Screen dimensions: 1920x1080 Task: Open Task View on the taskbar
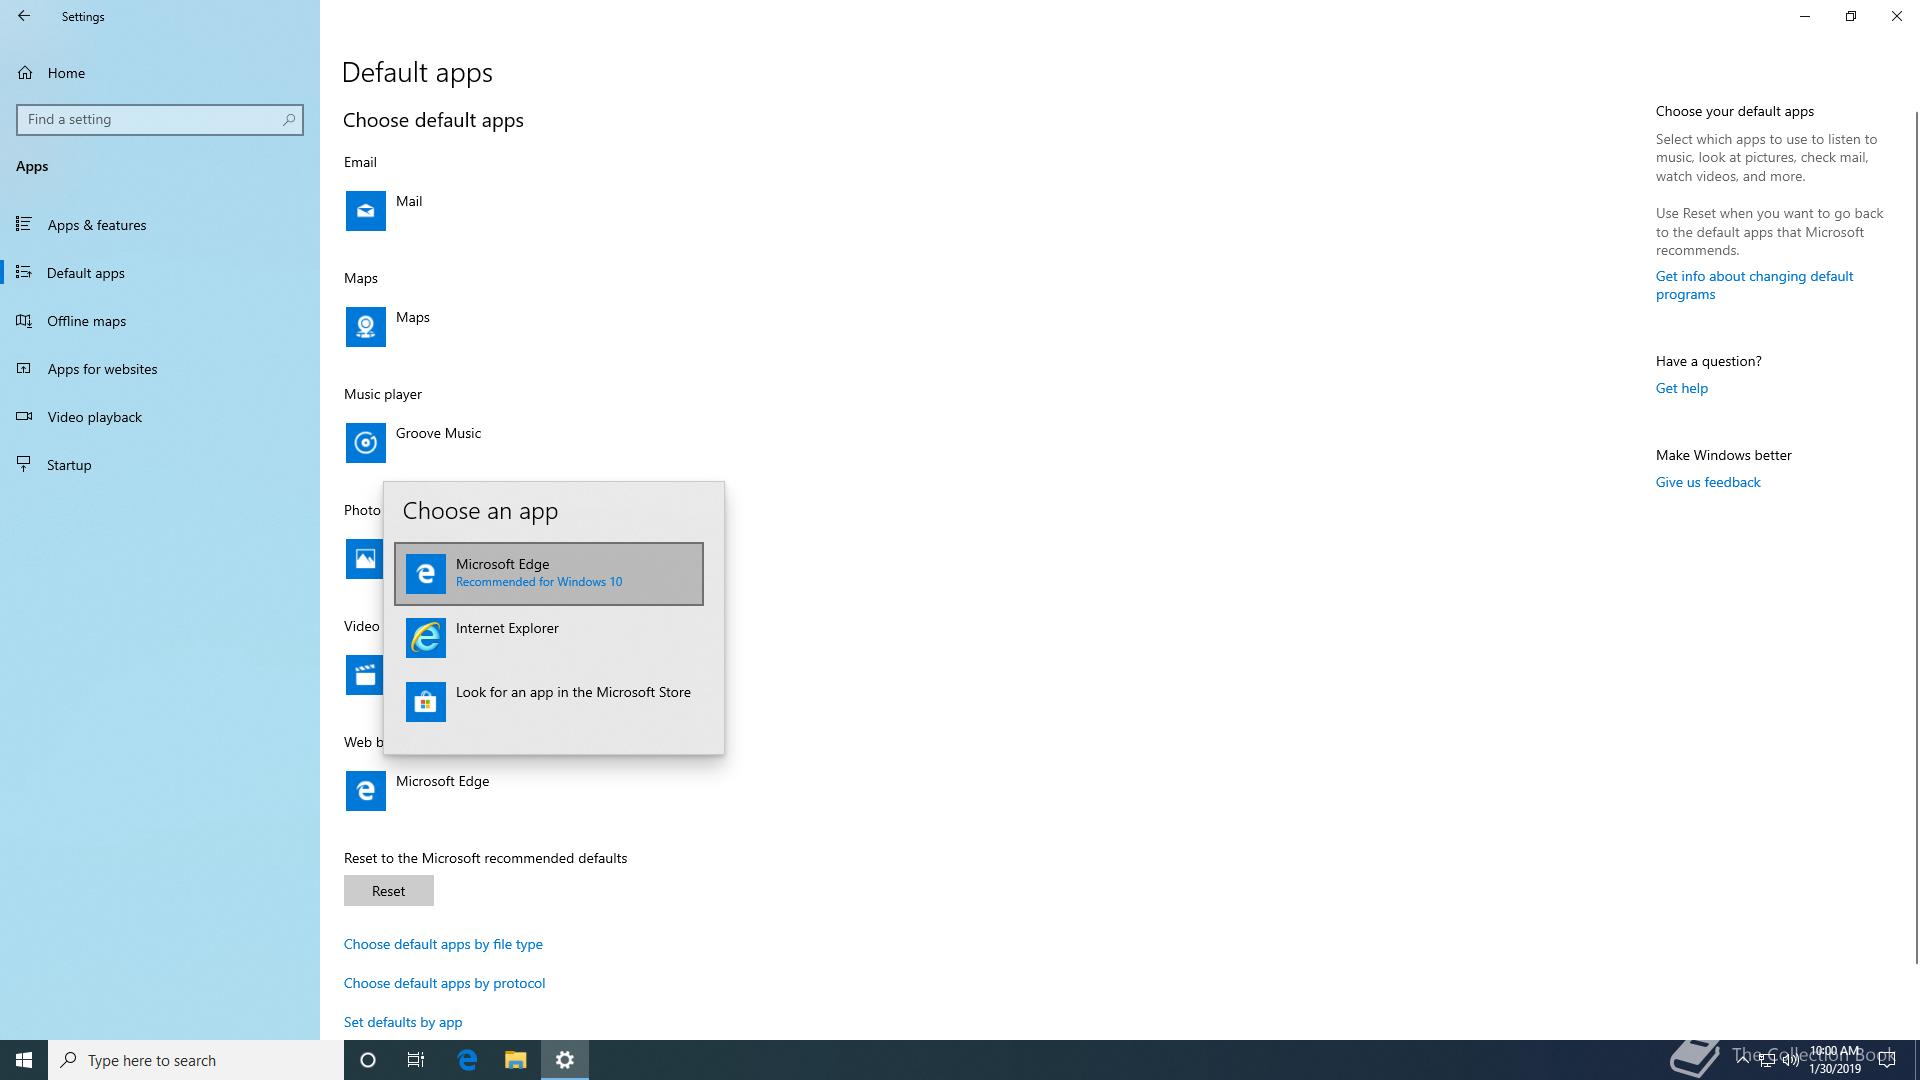(416, 1060)
